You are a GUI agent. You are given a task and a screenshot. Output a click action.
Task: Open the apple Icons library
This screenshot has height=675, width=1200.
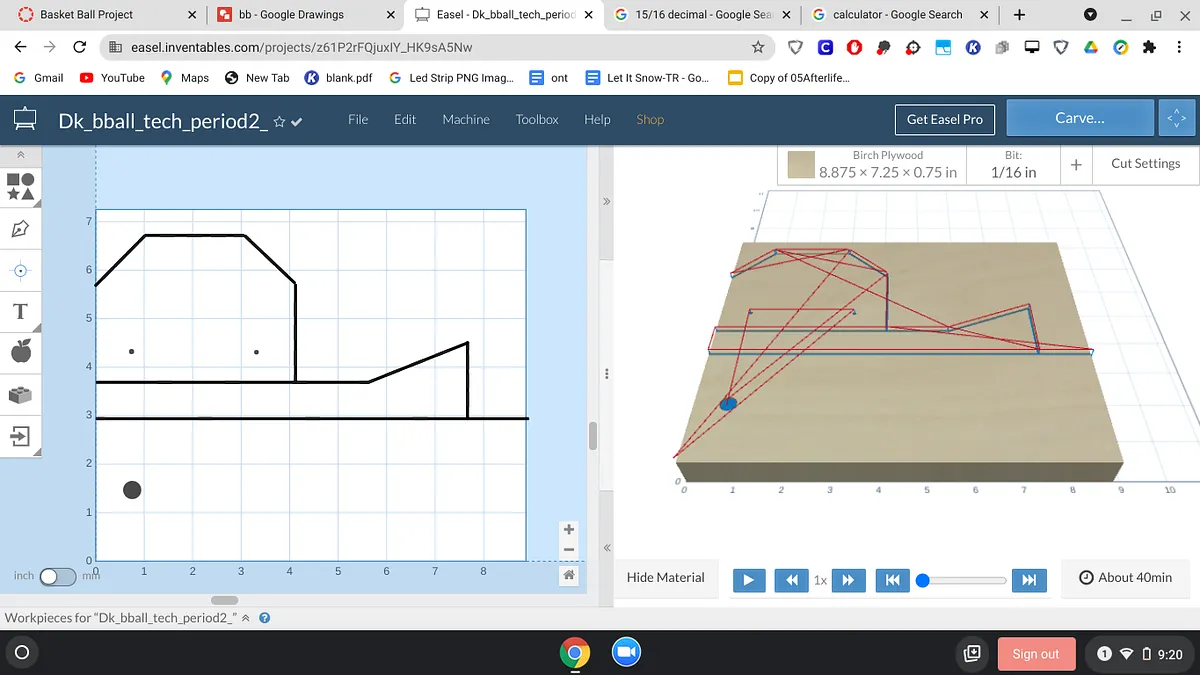click(x=20, y=351)
